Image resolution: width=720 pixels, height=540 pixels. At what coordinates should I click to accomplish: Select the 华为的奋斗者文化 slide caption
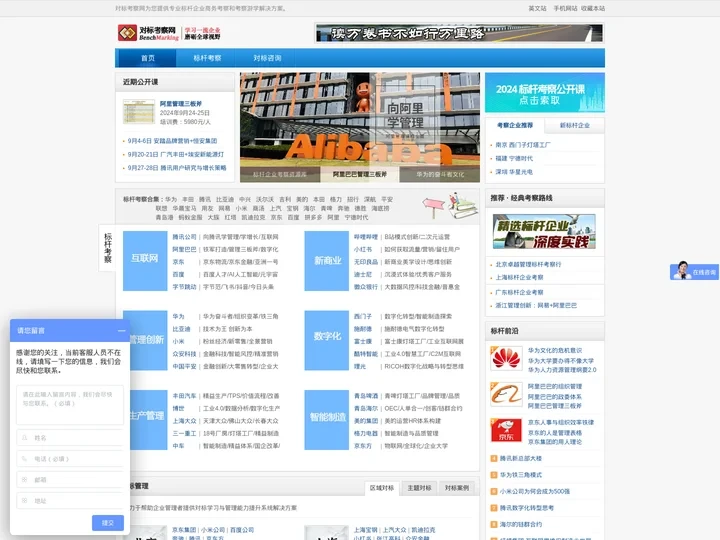pyautogui.click(x=440, y=174)
